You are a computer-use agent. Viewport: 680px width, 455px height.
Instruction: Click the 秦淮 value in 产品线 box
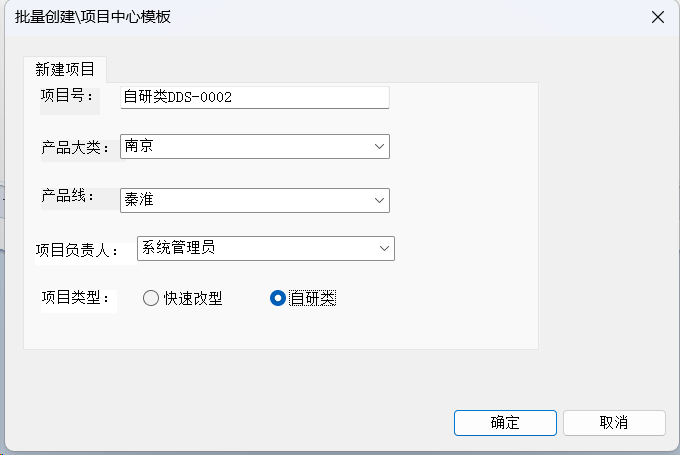[139, 200]
